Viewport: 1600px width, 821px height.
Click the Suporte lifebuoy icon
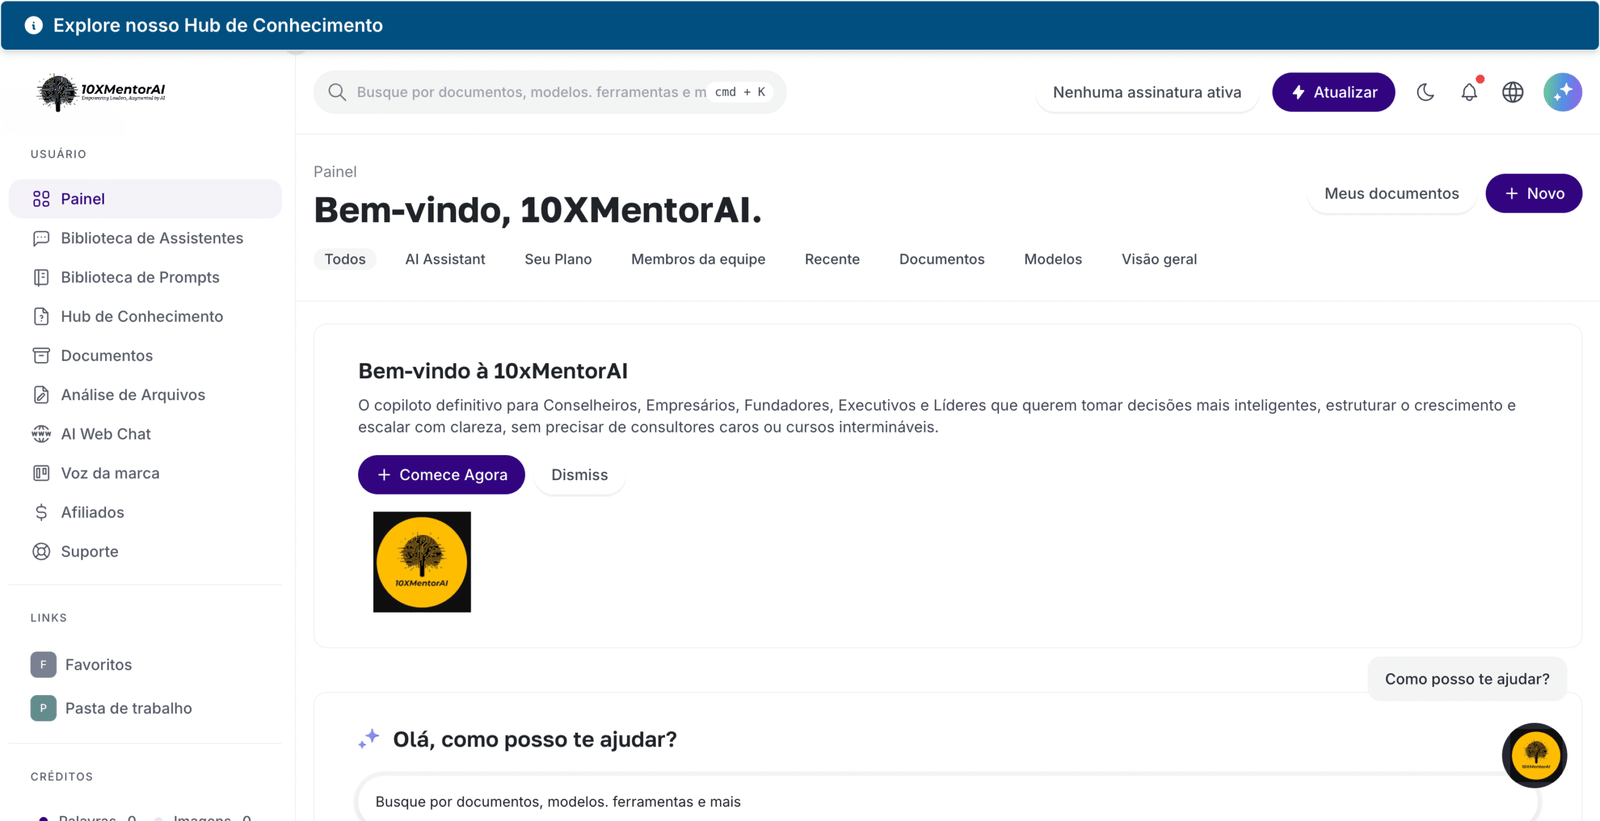[x=41, y=551]
